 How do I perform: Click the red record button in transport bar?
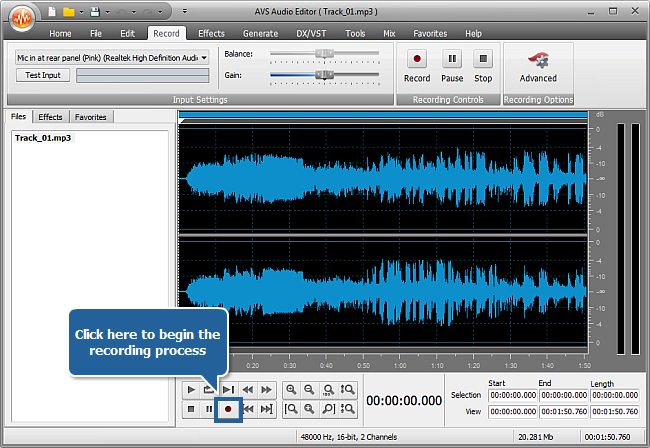click(228, 409)
